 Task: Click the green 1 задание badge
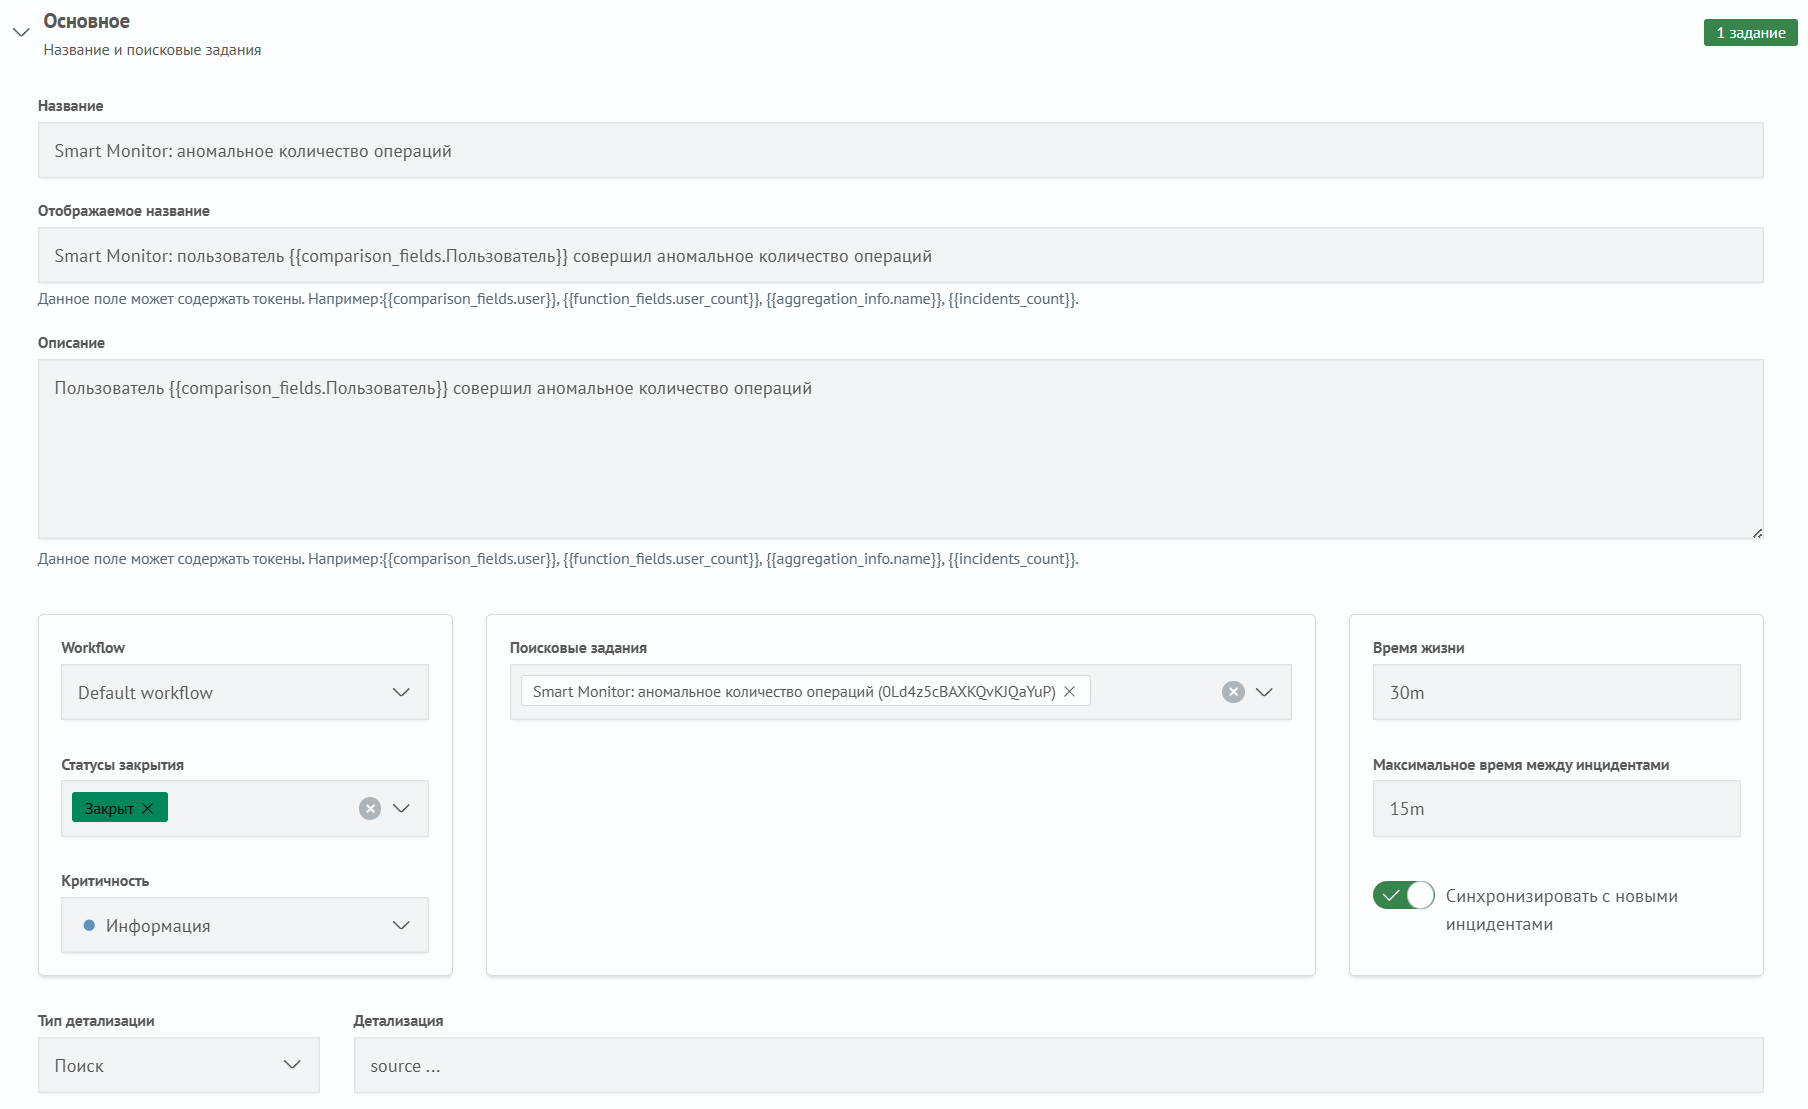[1750, 33]
